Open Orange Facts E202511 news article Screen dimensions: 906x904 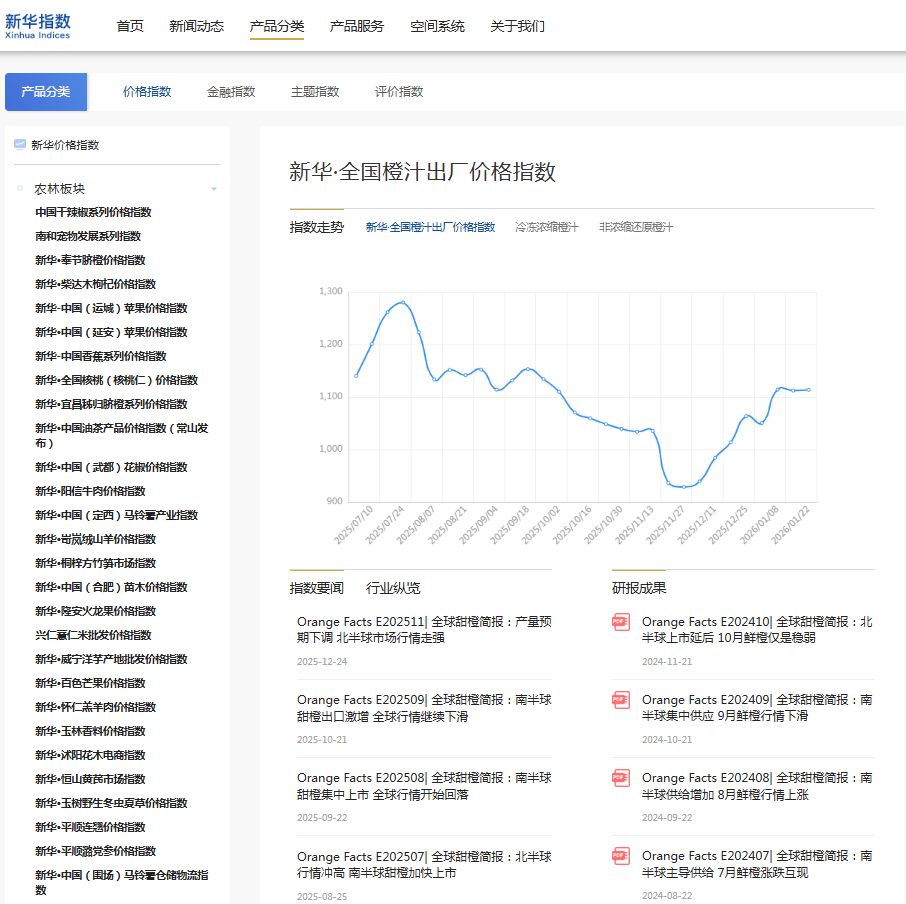click(x=424, y=629)
